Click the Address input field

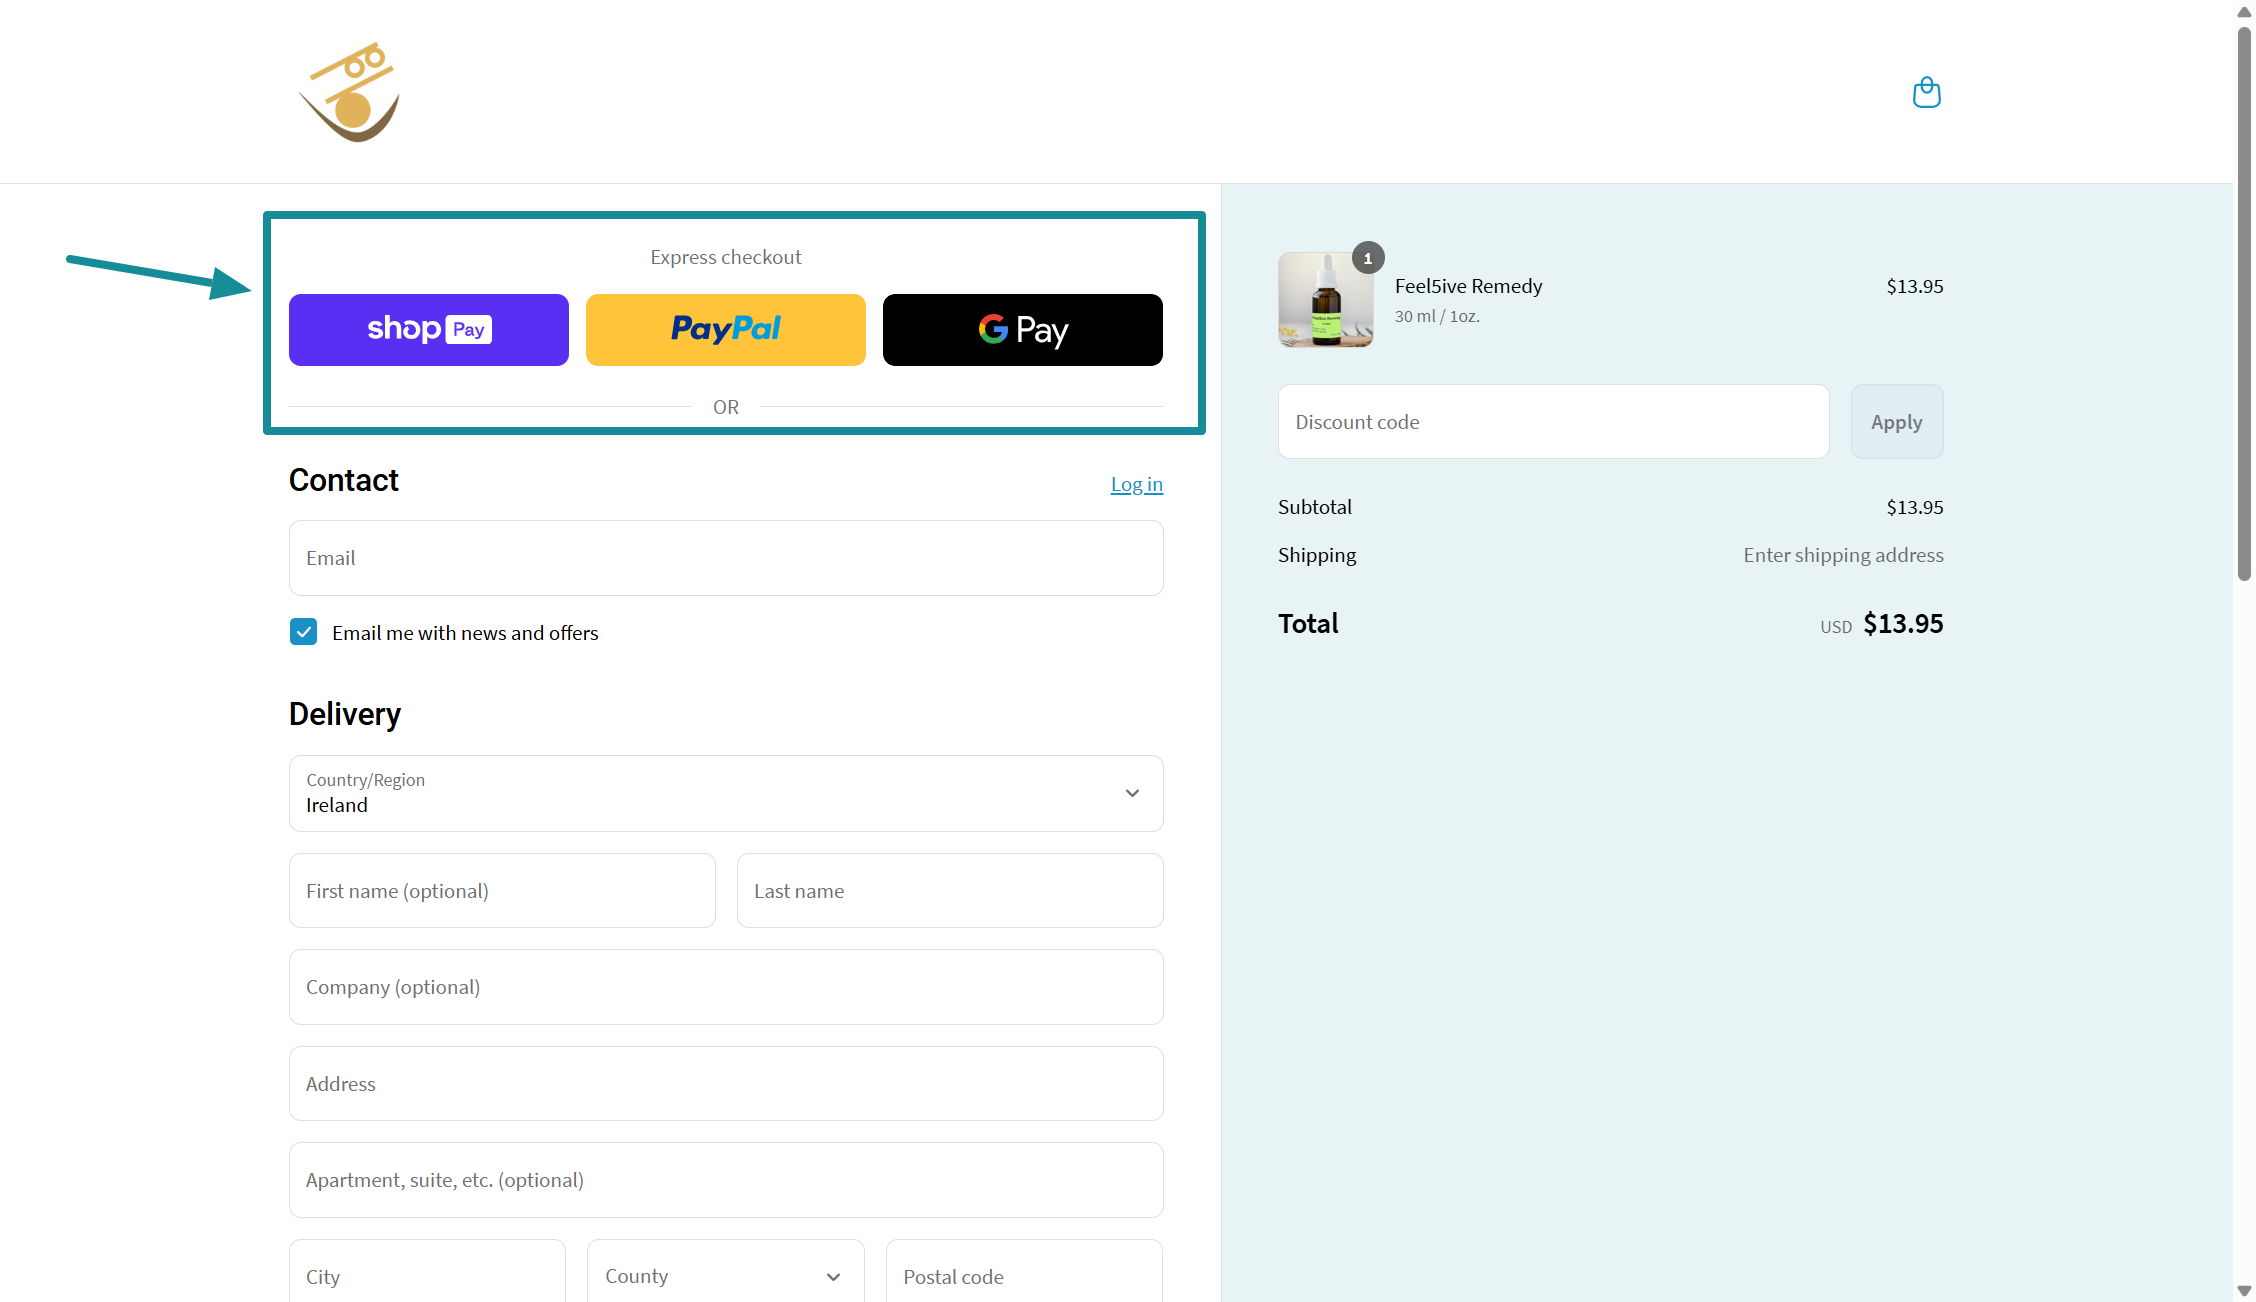coord(725,1084)
